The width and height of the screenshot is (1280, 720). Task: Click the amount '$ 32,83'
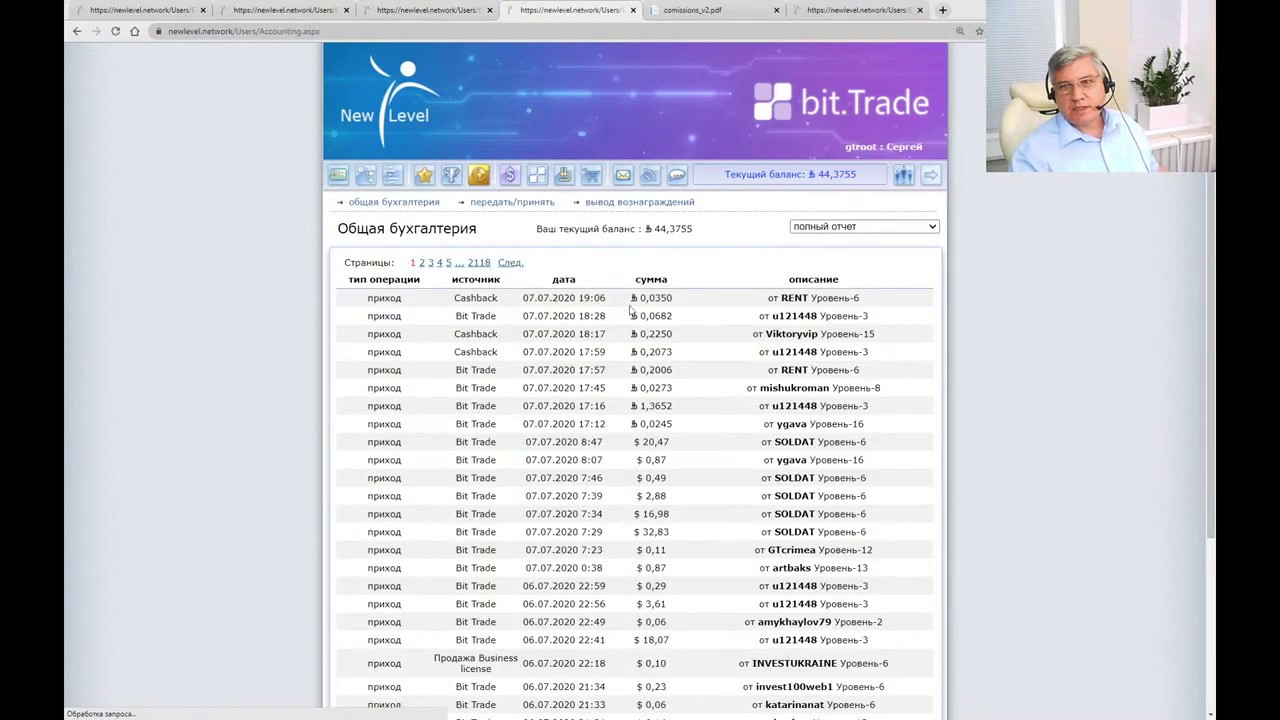point(651,532)
